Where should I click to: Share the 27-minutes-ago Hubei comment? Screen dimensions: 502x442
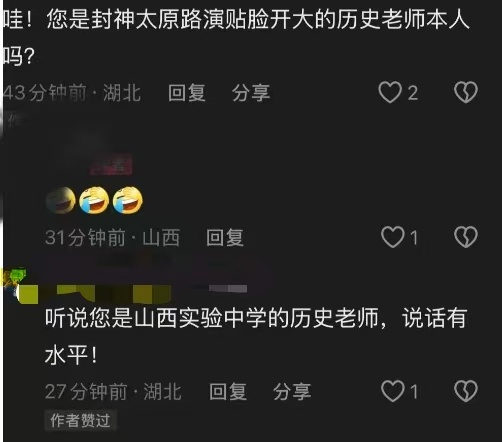[292, 391]
